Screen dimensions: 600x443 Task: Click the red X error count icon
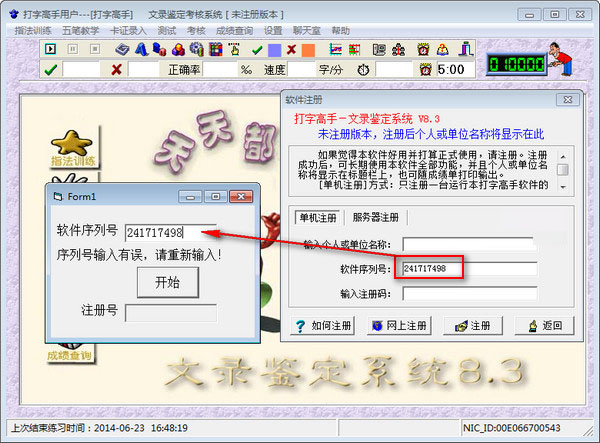tap(117, 69)
